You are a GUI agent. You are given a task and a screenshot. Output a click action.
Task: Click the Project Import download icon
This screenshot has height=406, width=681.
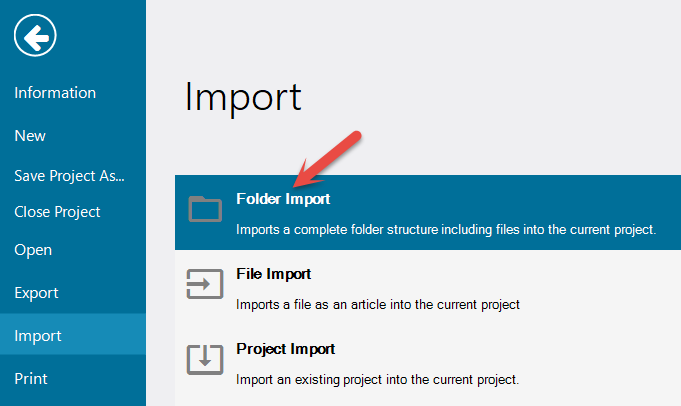[205, 360]
